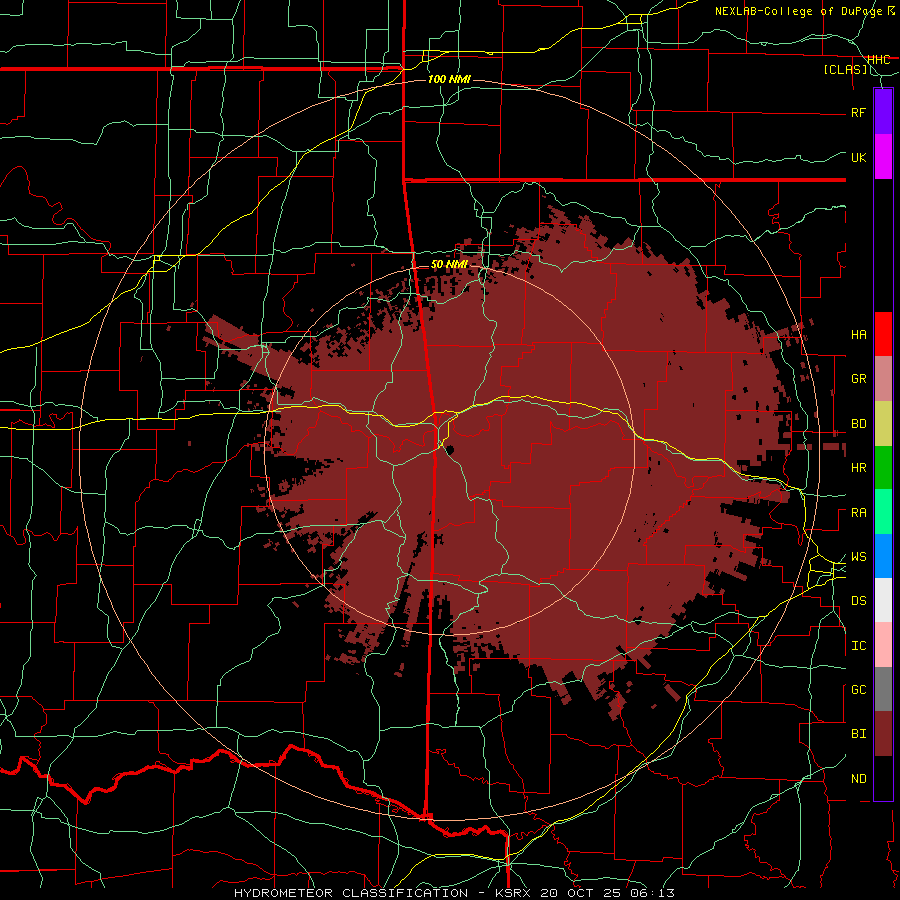This screenshot has width=900, height=900.
Task: Click the 100 NMI range ring label
Action: [x=449, y=79]
